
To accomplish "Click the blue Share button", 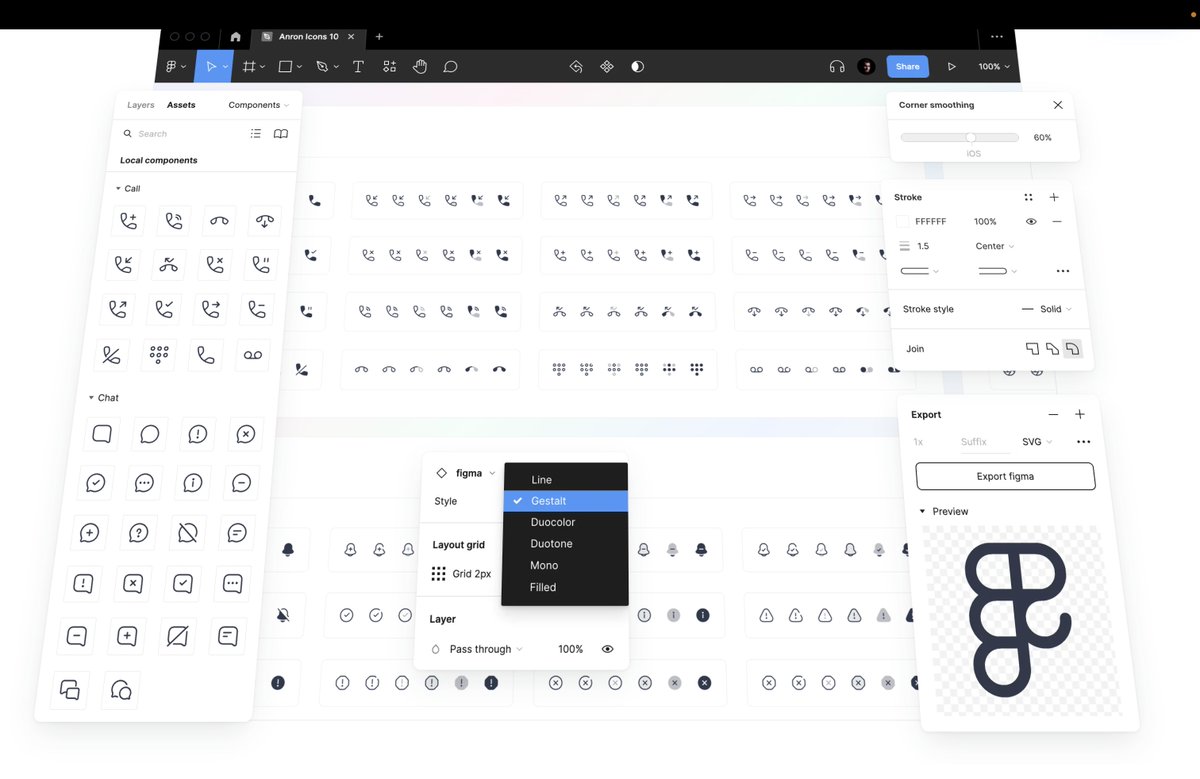I will (x=907, y=67).
